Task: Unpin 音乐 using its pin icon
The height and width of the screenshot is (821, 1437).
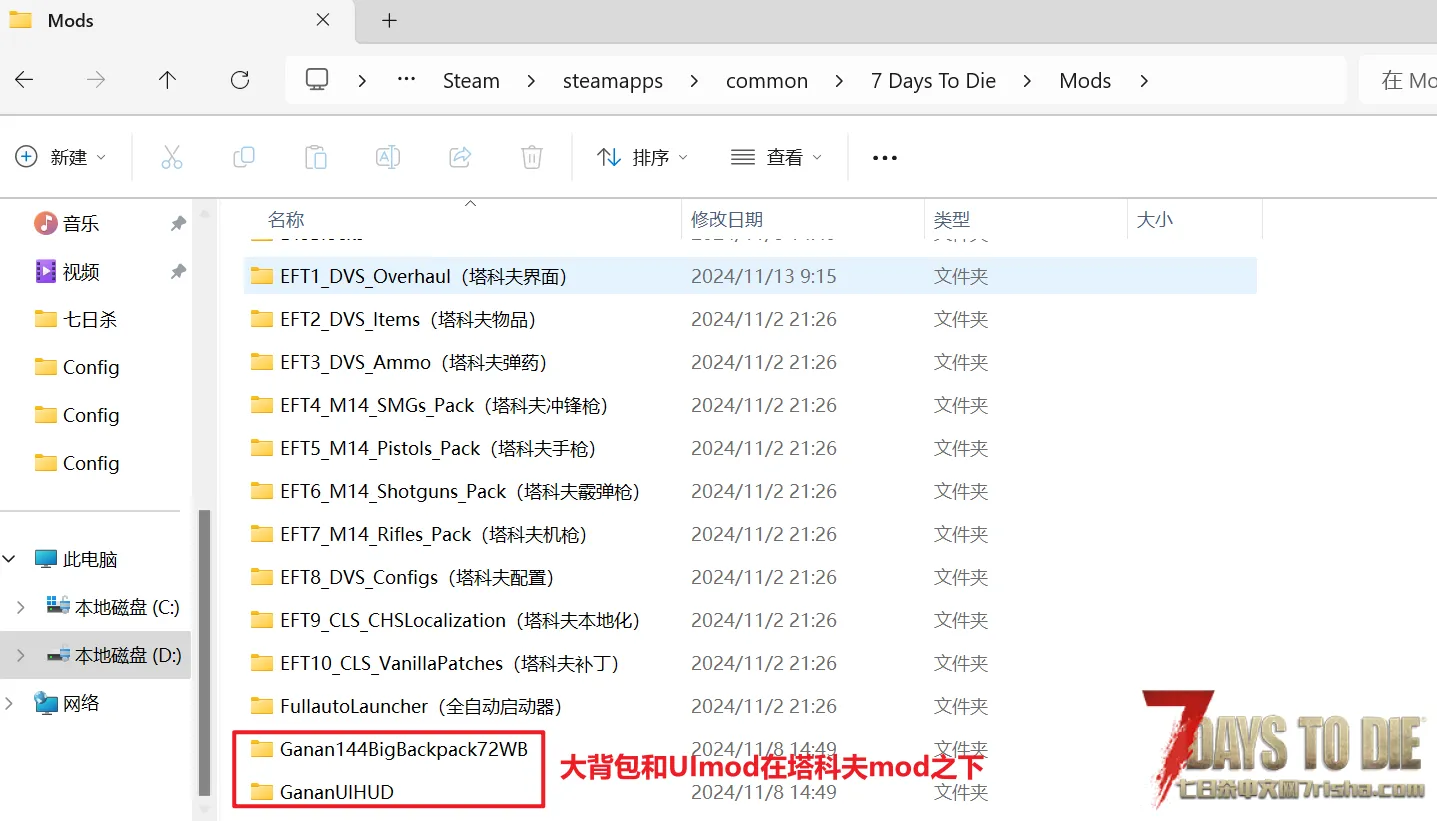Action: [178, 223]
